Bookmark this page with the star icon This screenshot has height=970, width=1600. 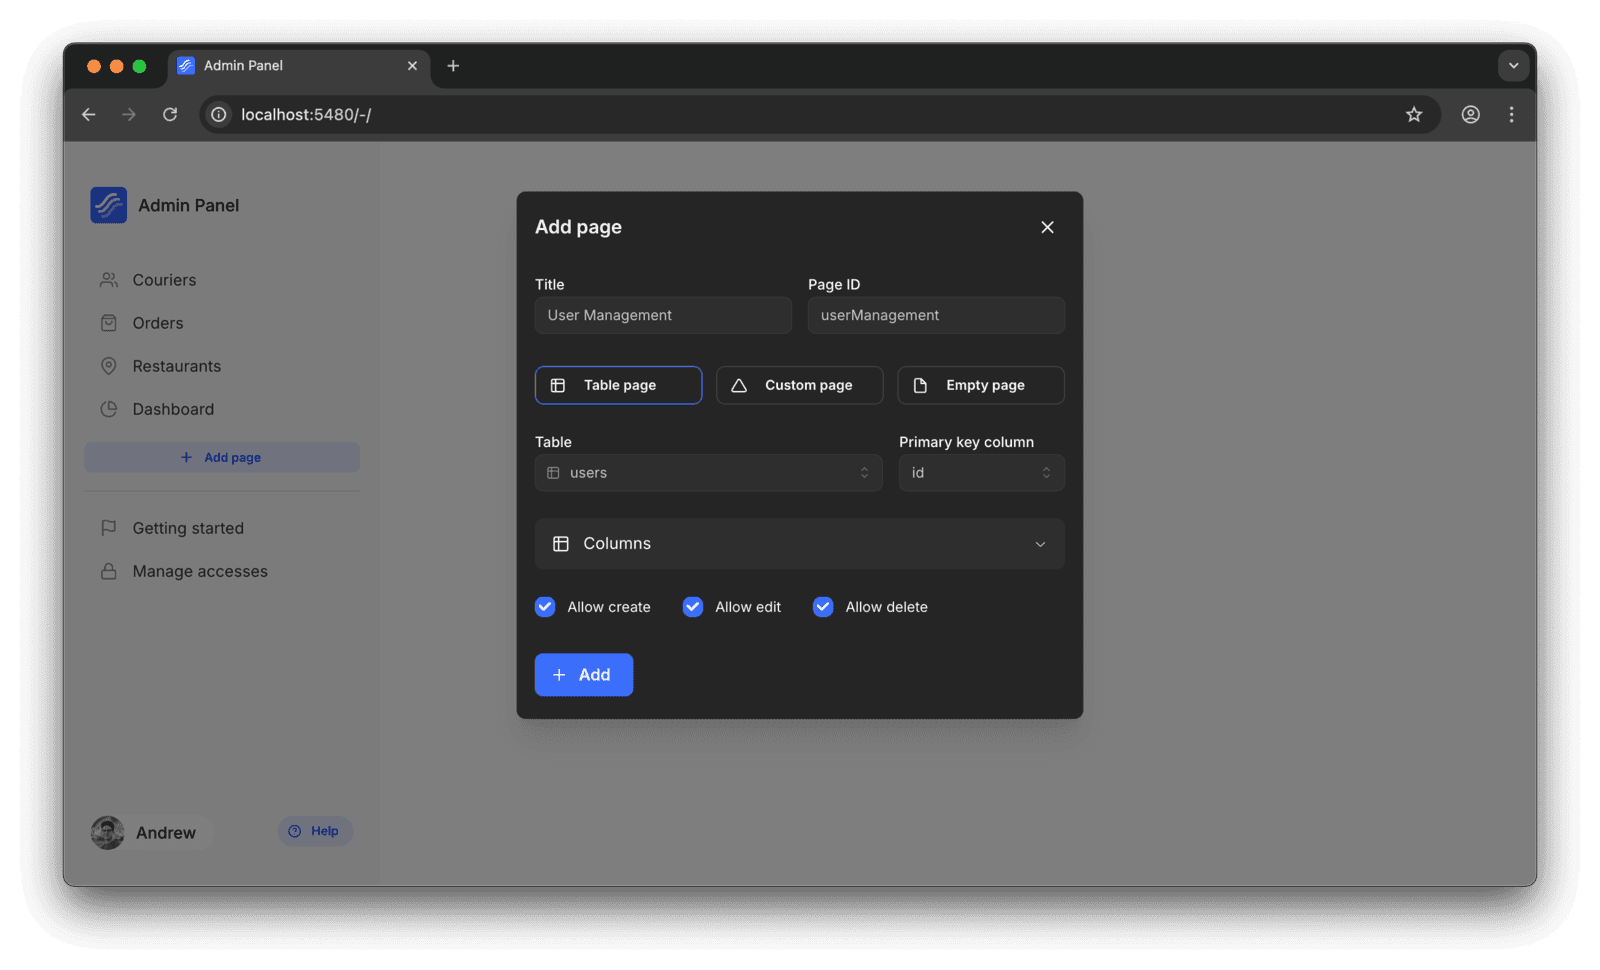pyautogui.click(x=1413, y=114)
